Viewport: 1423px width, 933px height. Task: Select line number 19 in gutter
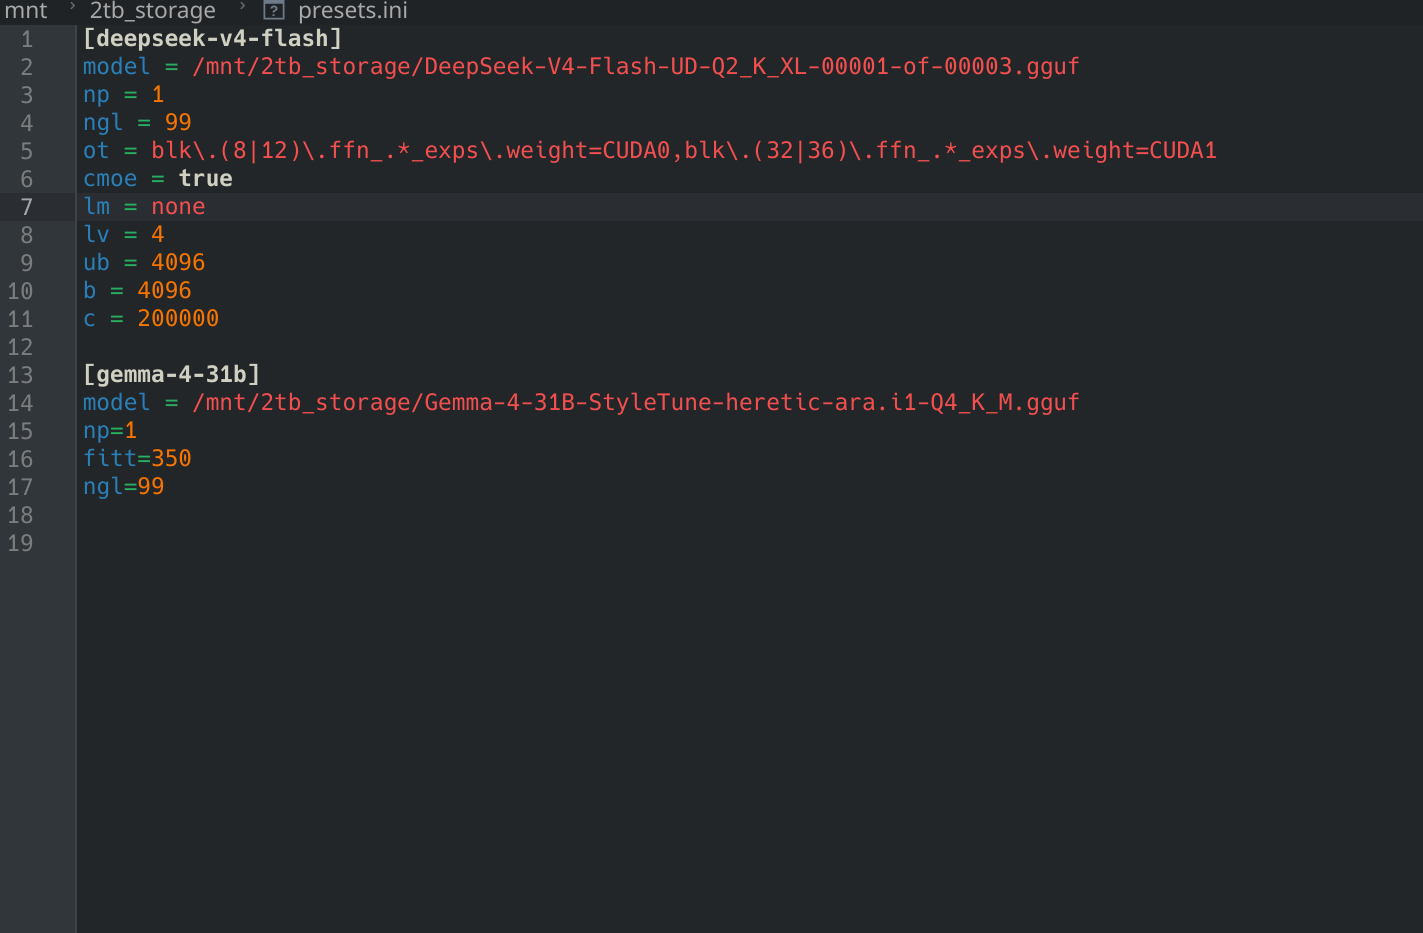pos(20,543)
